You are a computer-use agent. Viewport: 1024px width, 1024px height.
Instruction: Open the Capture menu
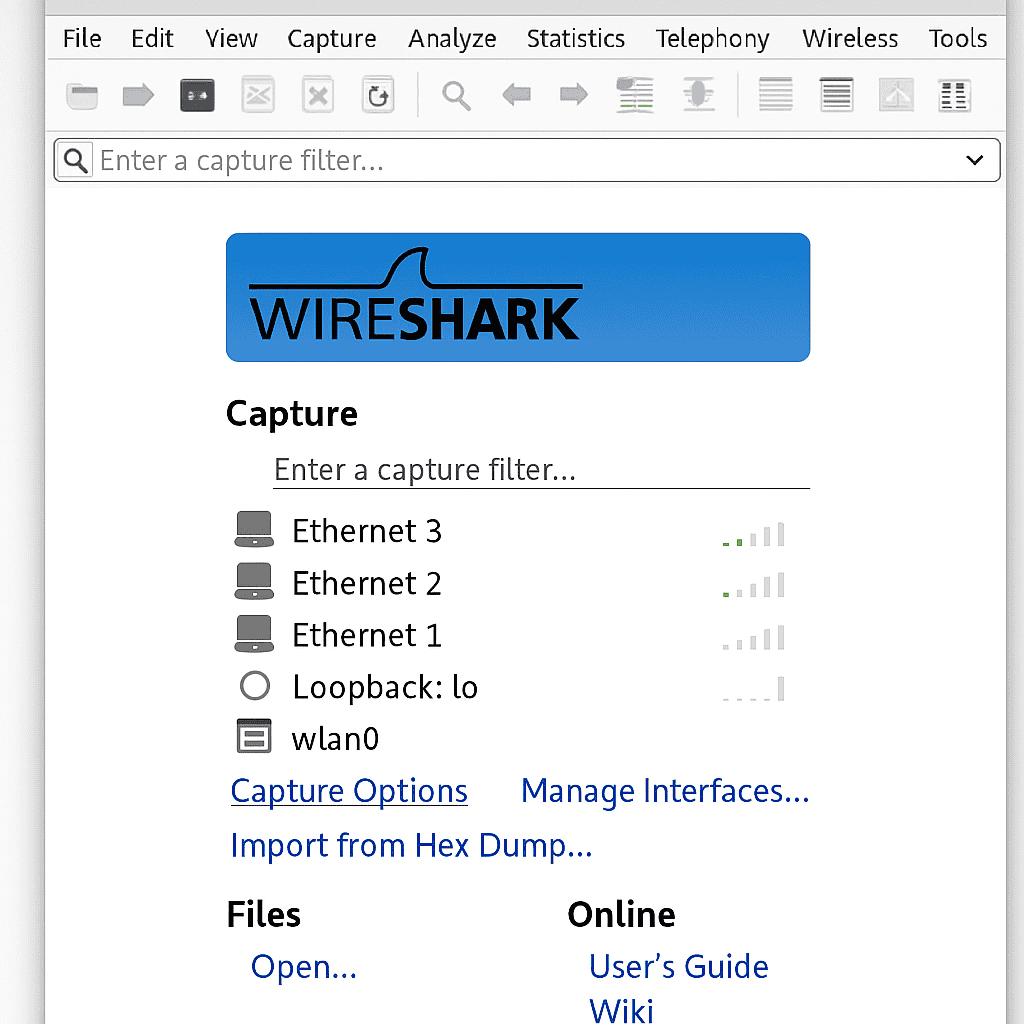click(332, 39)
